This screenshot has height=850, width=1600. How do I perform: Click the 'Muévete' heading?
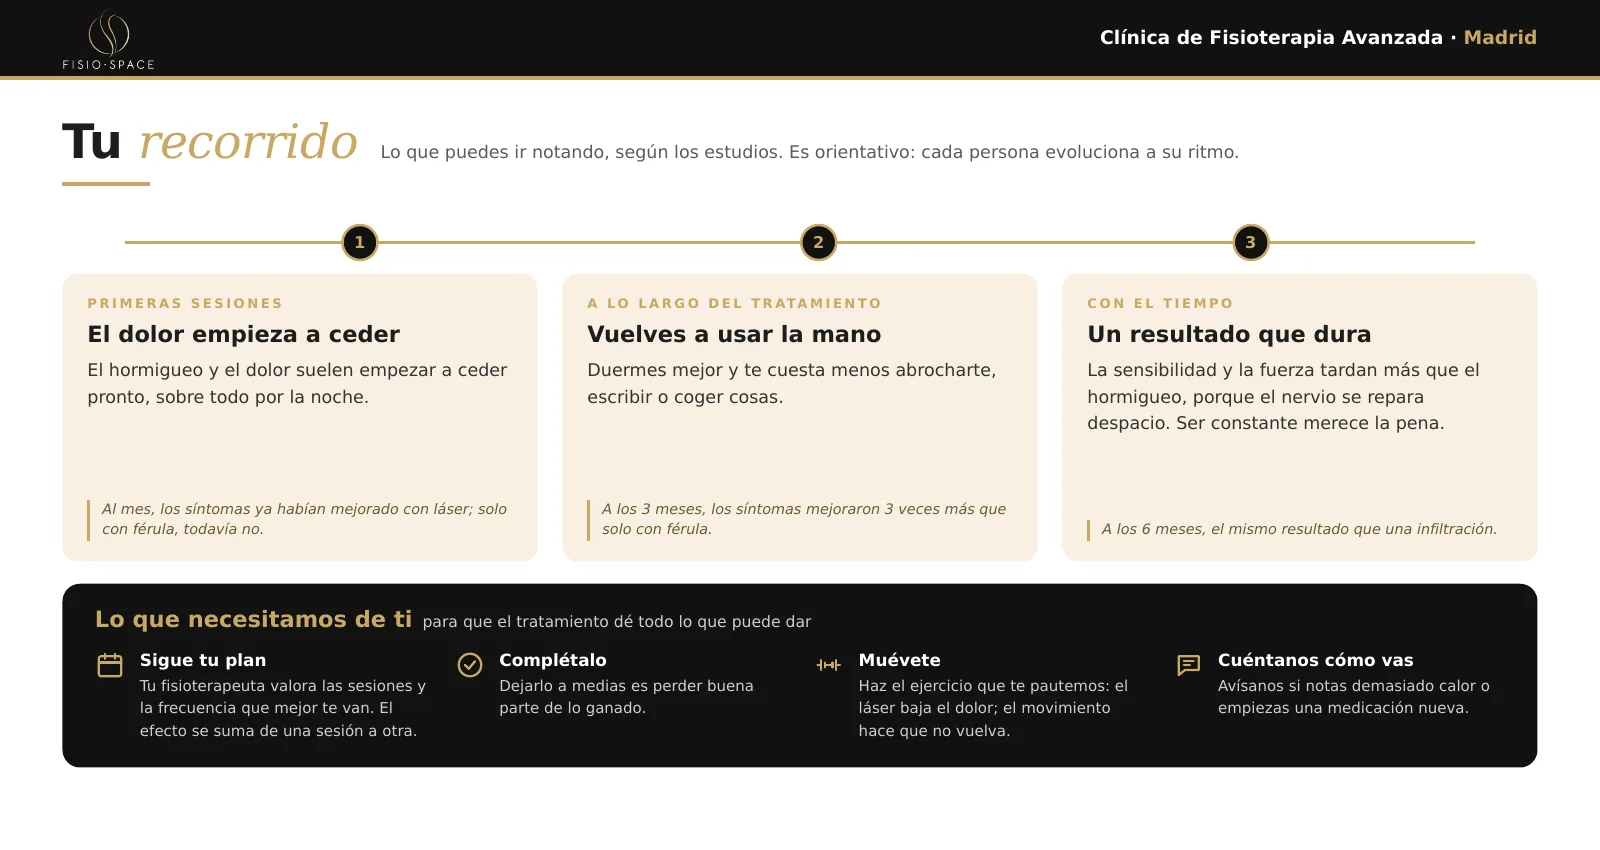899,660
